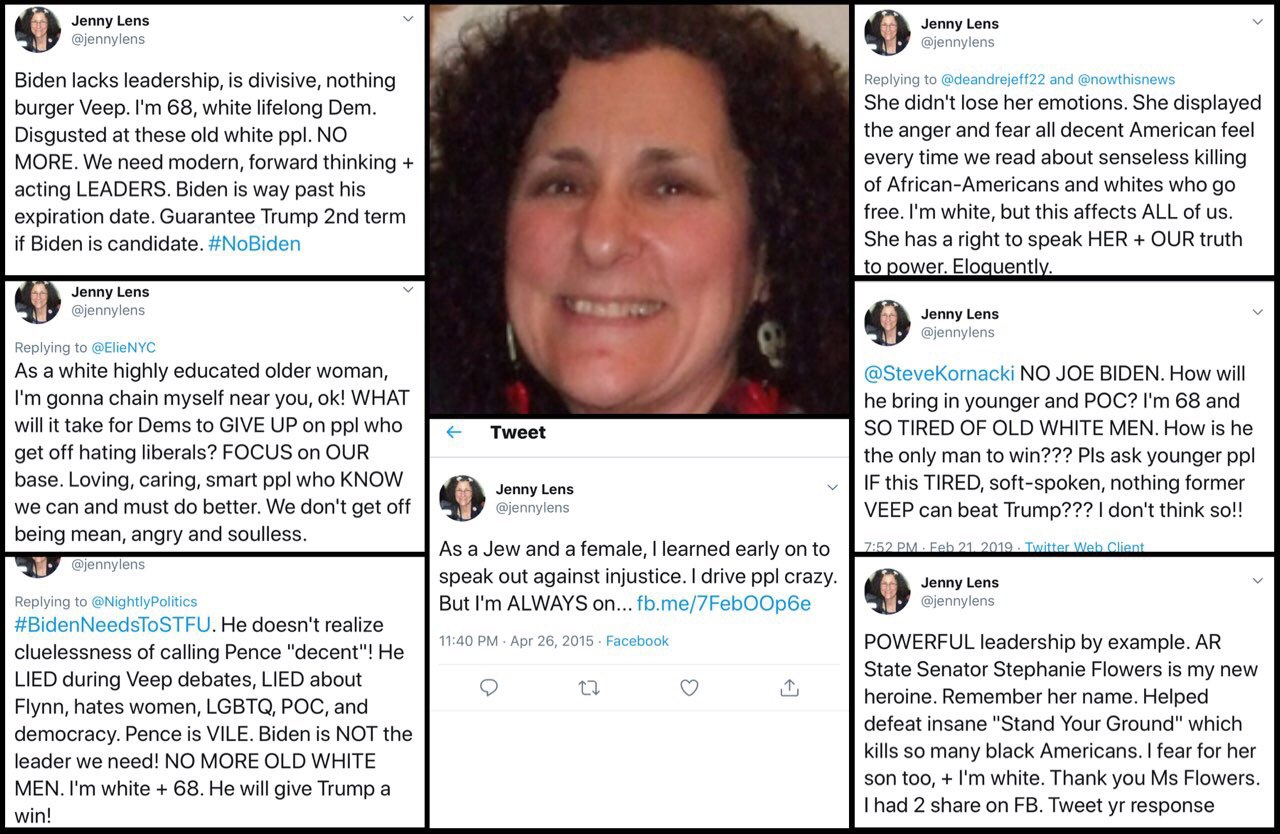Screen dimensions: 1280x834
Task: Click the #BidenNeedsToSTFU hashtag
Action: point(114,625)
